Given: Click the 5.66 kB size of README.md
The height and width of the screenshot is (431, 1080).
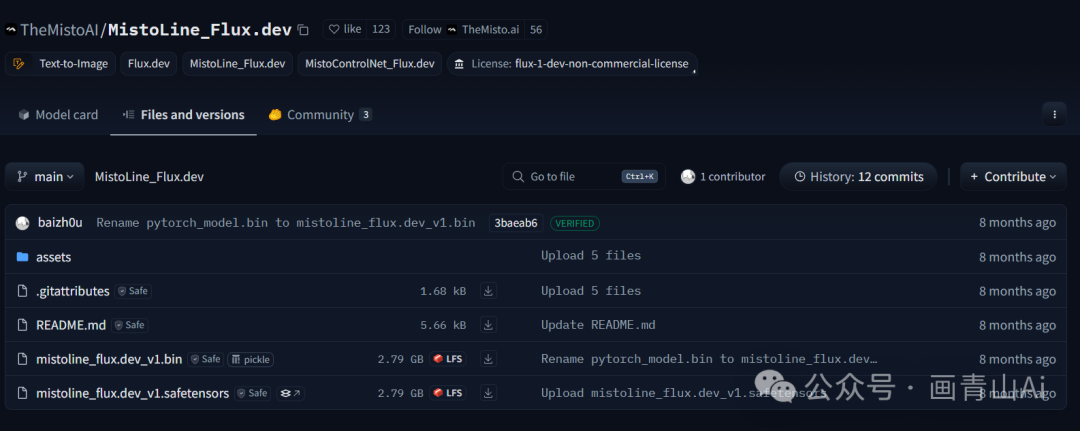Looking at the screenshot, I should pos(443,325).
